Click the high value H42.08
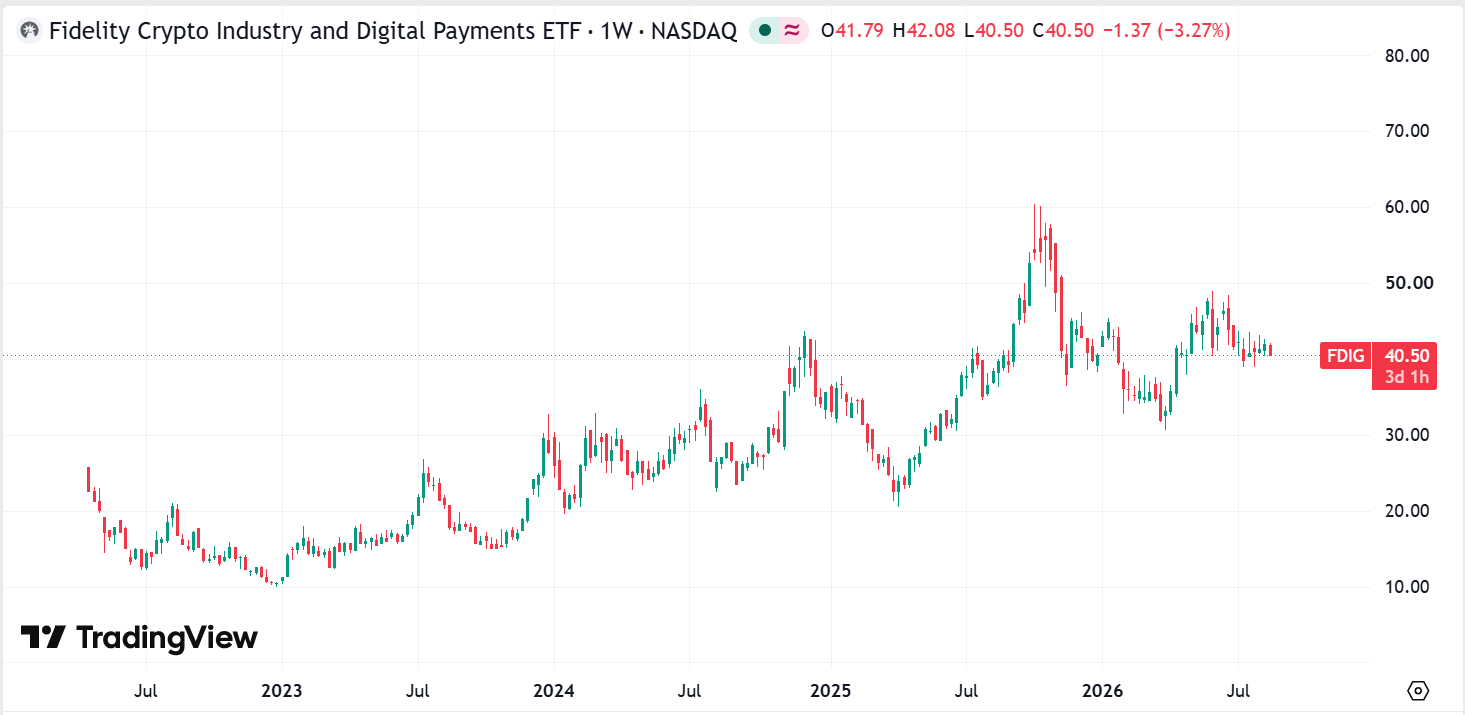Image resolution: width=1465 pixels, height=715 pixels. tap(924, 31)
